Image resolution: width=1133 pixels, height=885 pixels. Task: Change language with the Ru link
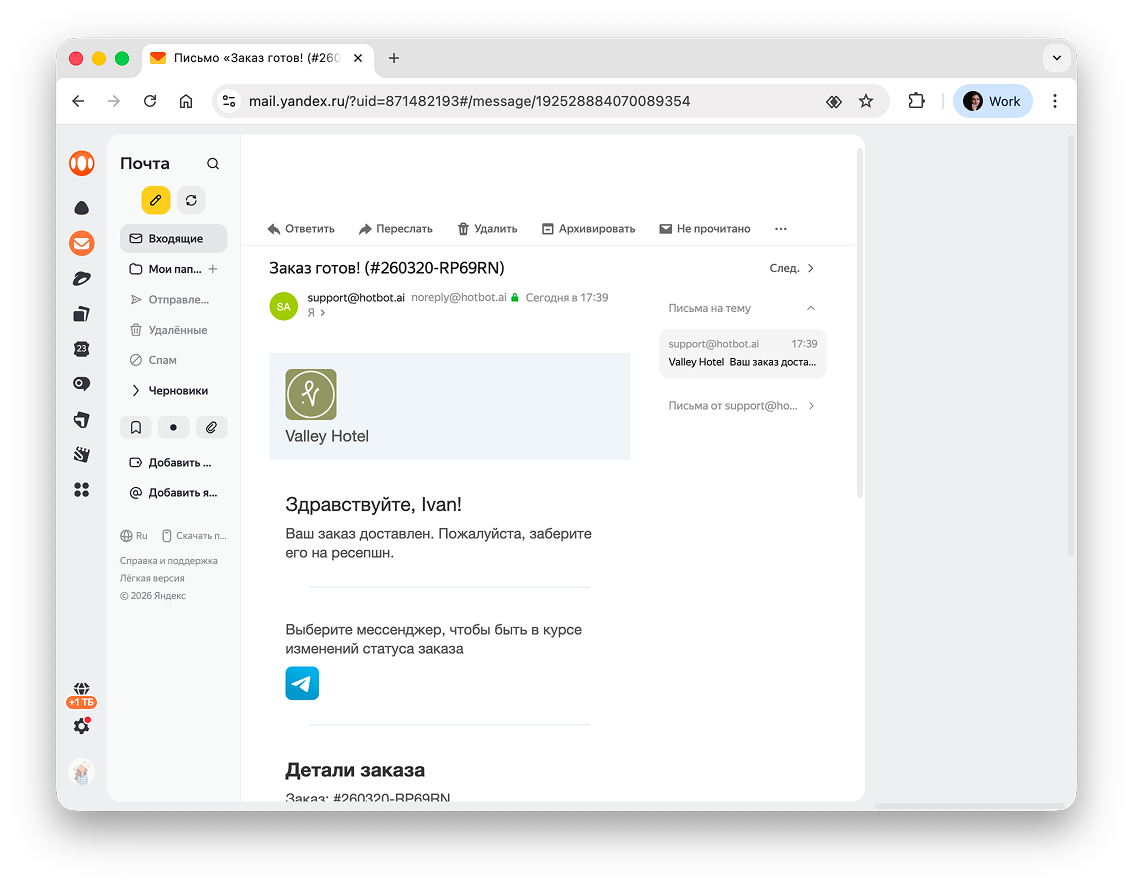pyautogui.click(x=134, y=536)
